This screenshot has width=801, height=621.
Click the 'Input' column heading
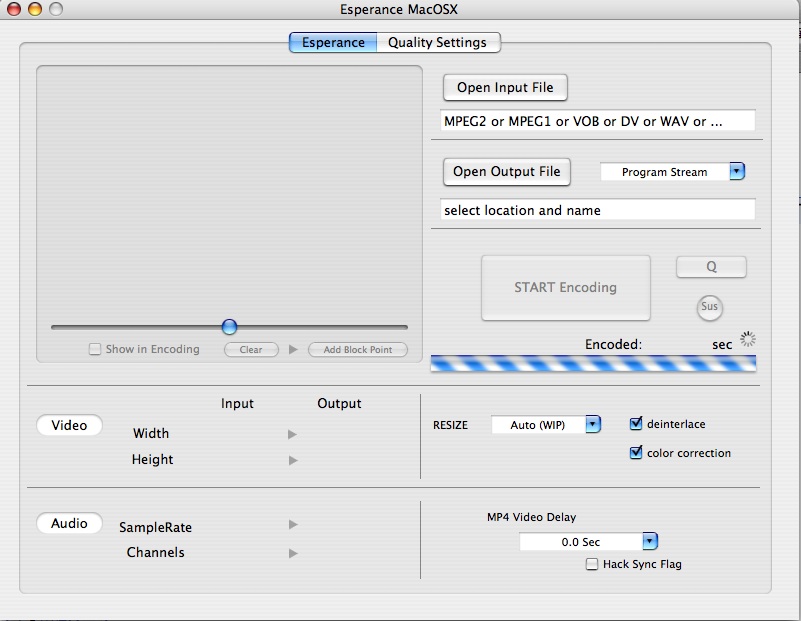pyautogui.click(x=237, y=403)
